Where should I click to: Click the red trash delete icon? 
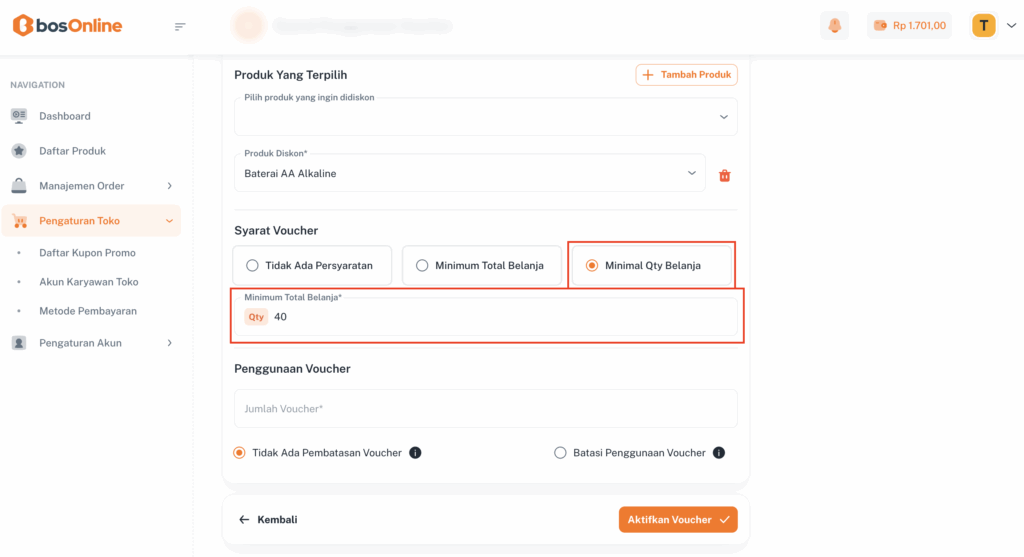(x=725, y=176)
